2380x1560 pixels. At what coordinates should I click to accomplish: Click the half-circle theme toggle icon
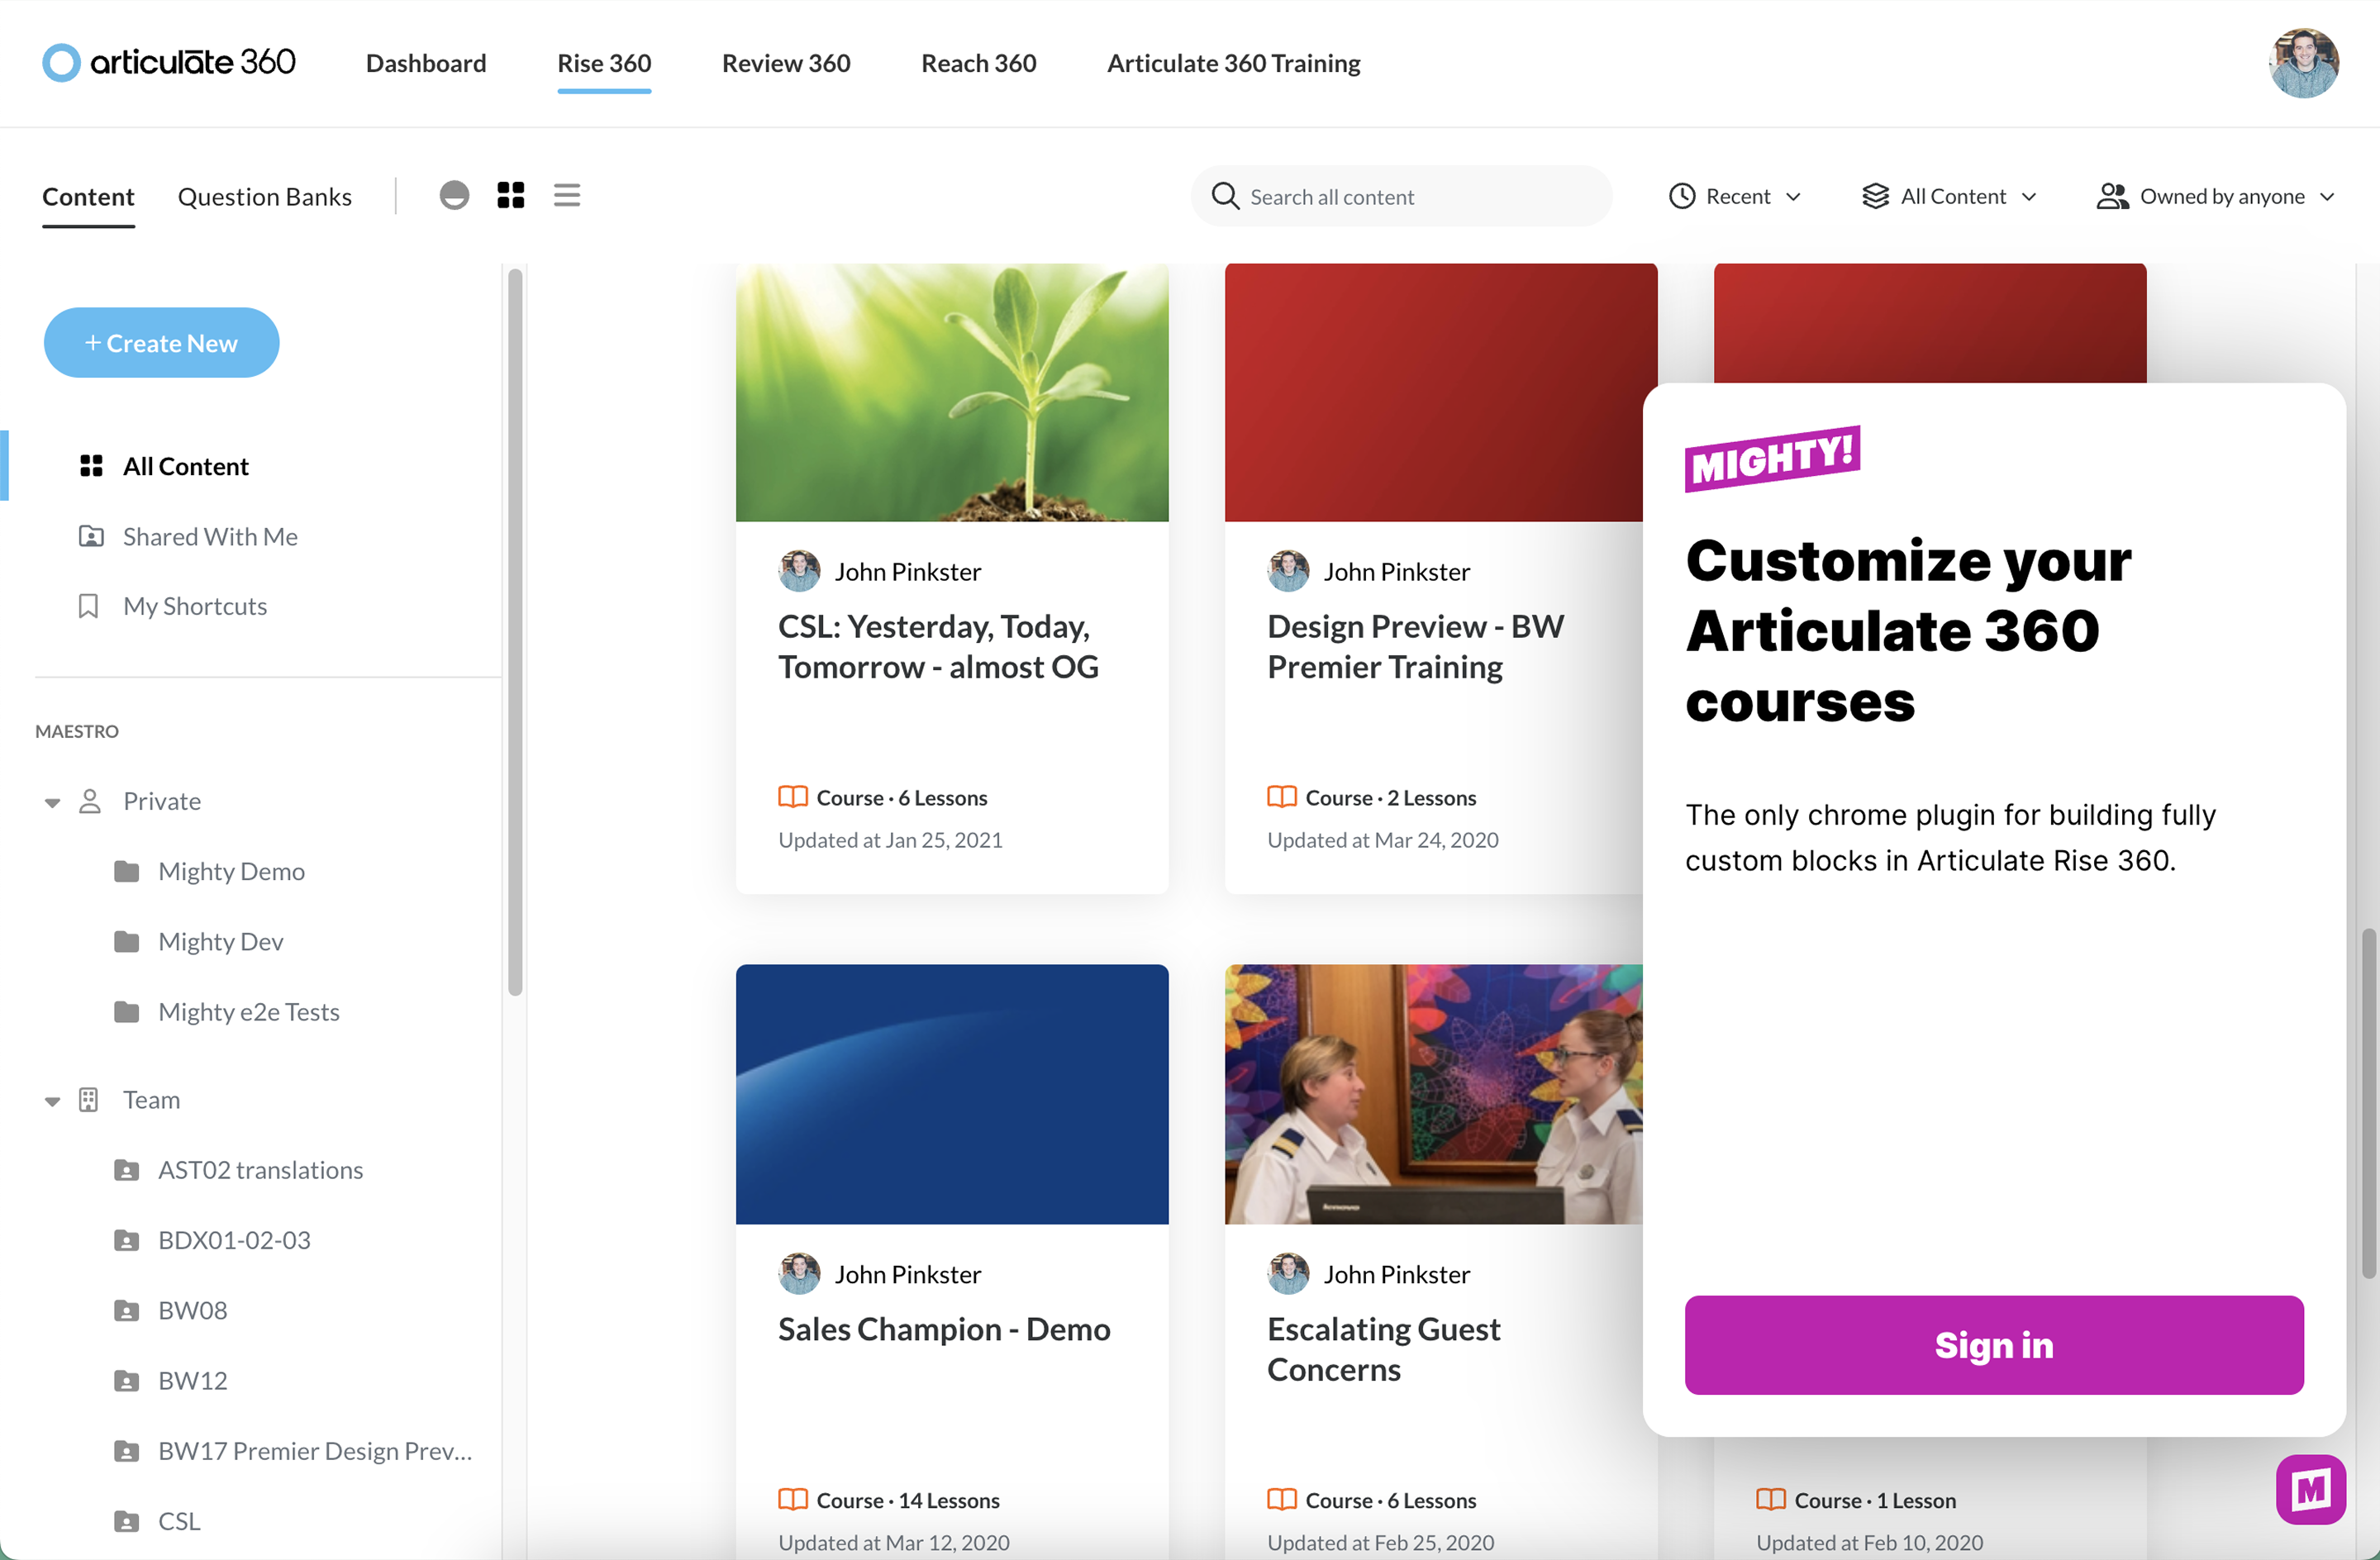(x=454, y=195)
